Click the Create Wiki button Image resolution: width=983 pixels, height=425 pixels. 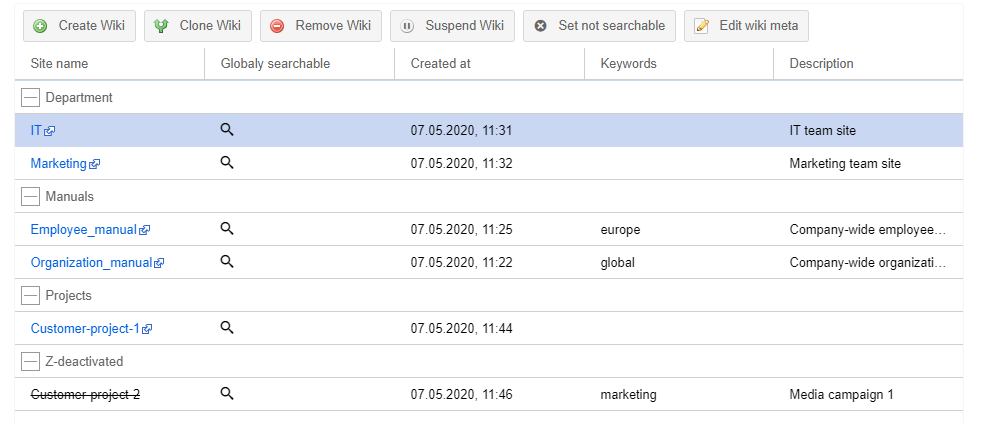[79, 26]
